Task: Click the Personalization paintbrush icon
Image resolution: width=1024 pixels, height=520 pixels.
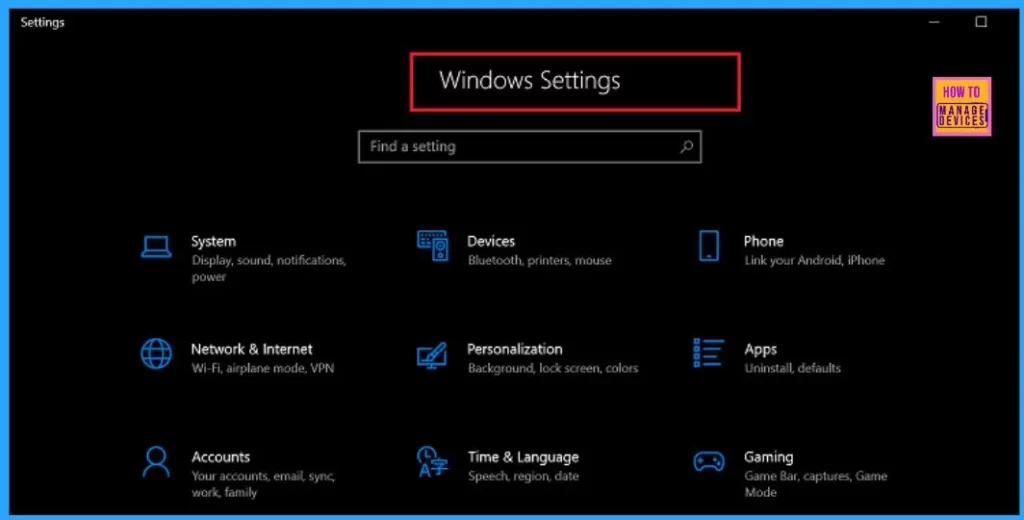Action: click(x=432, y=355)
